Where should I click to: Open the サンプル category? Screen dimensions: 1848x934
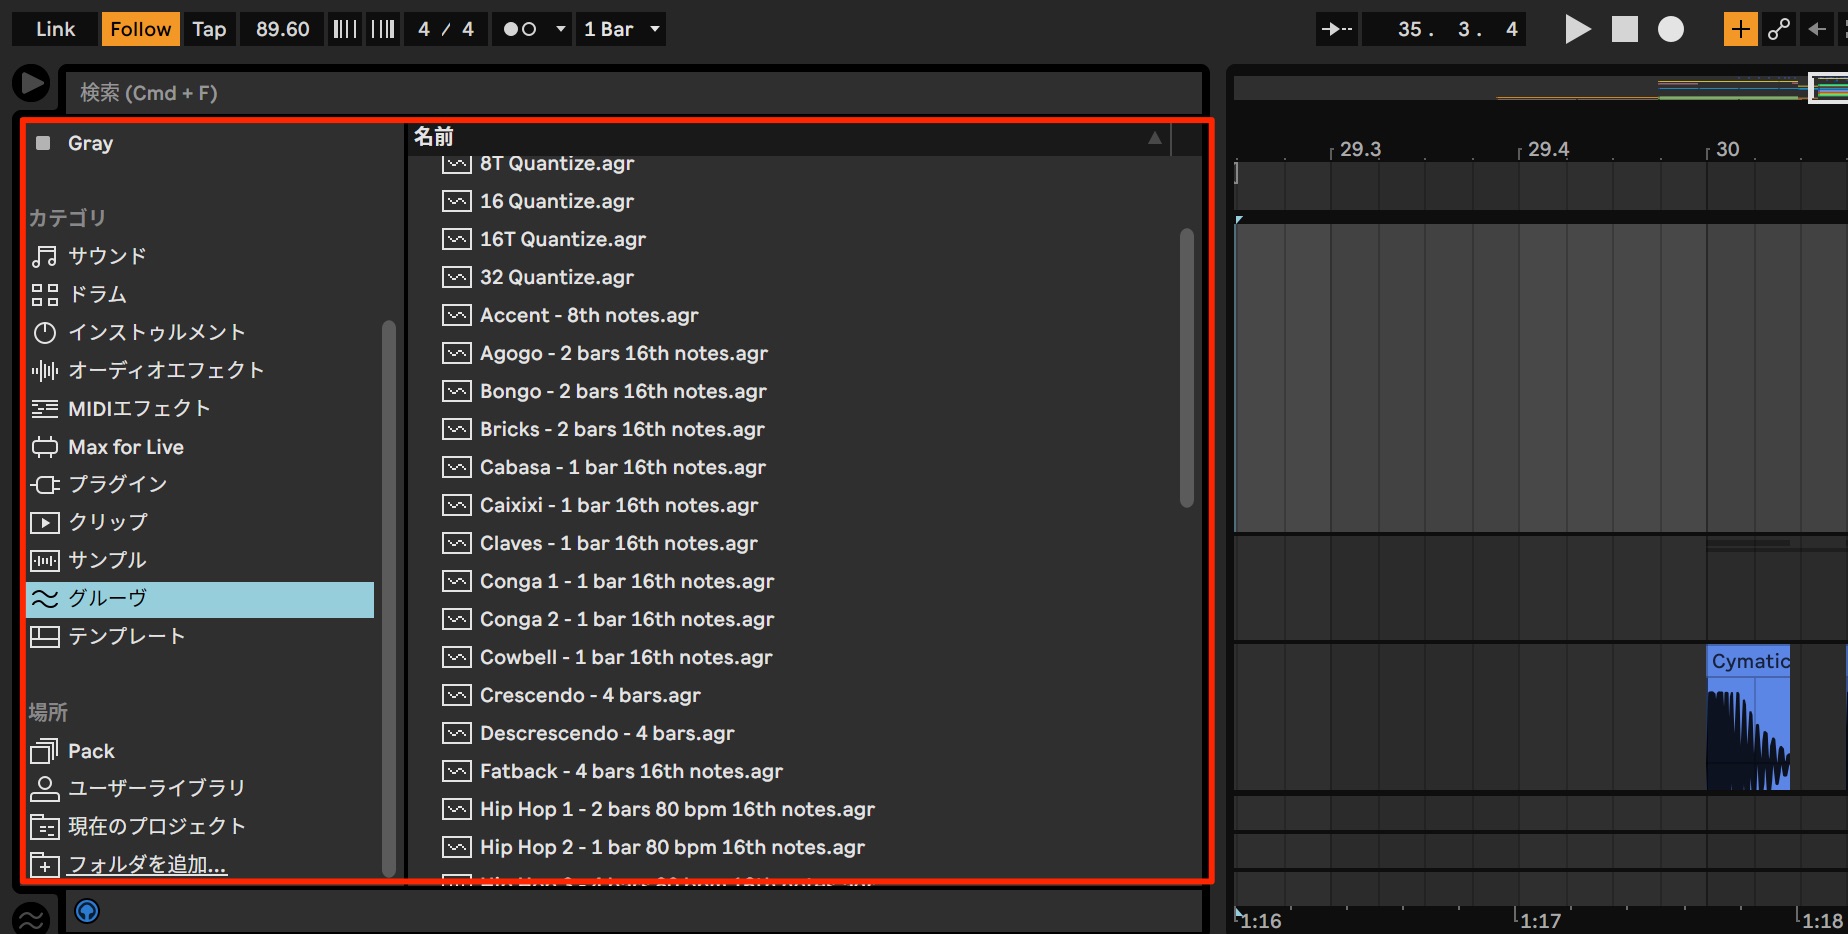tap(107, 560)
